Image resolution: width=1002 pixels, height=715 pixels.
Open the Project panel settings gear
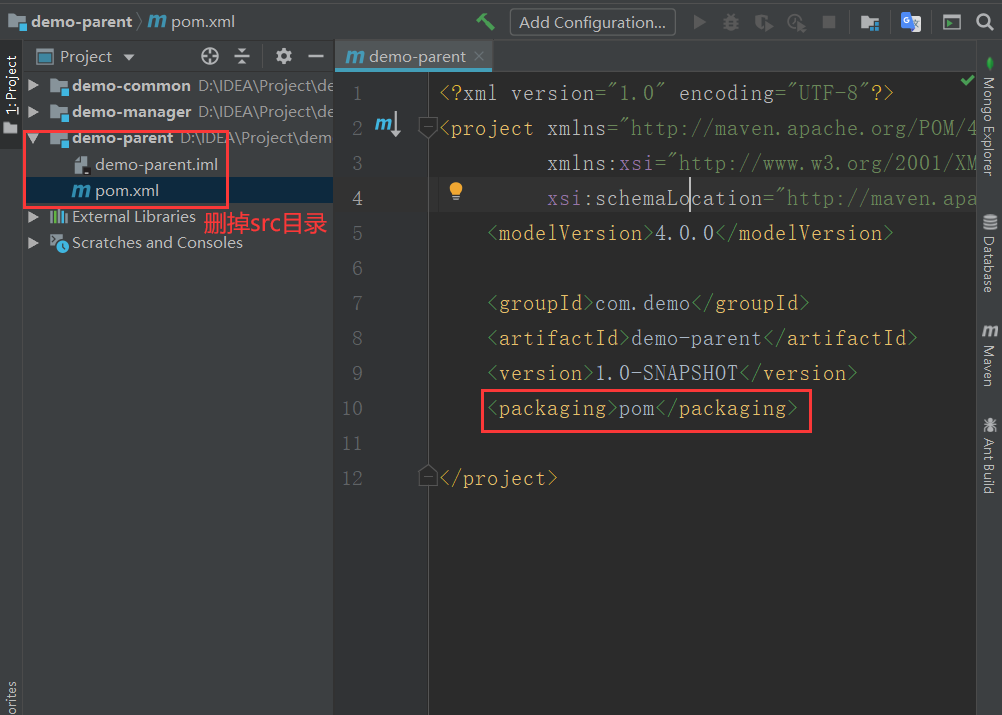coord(284,56)
